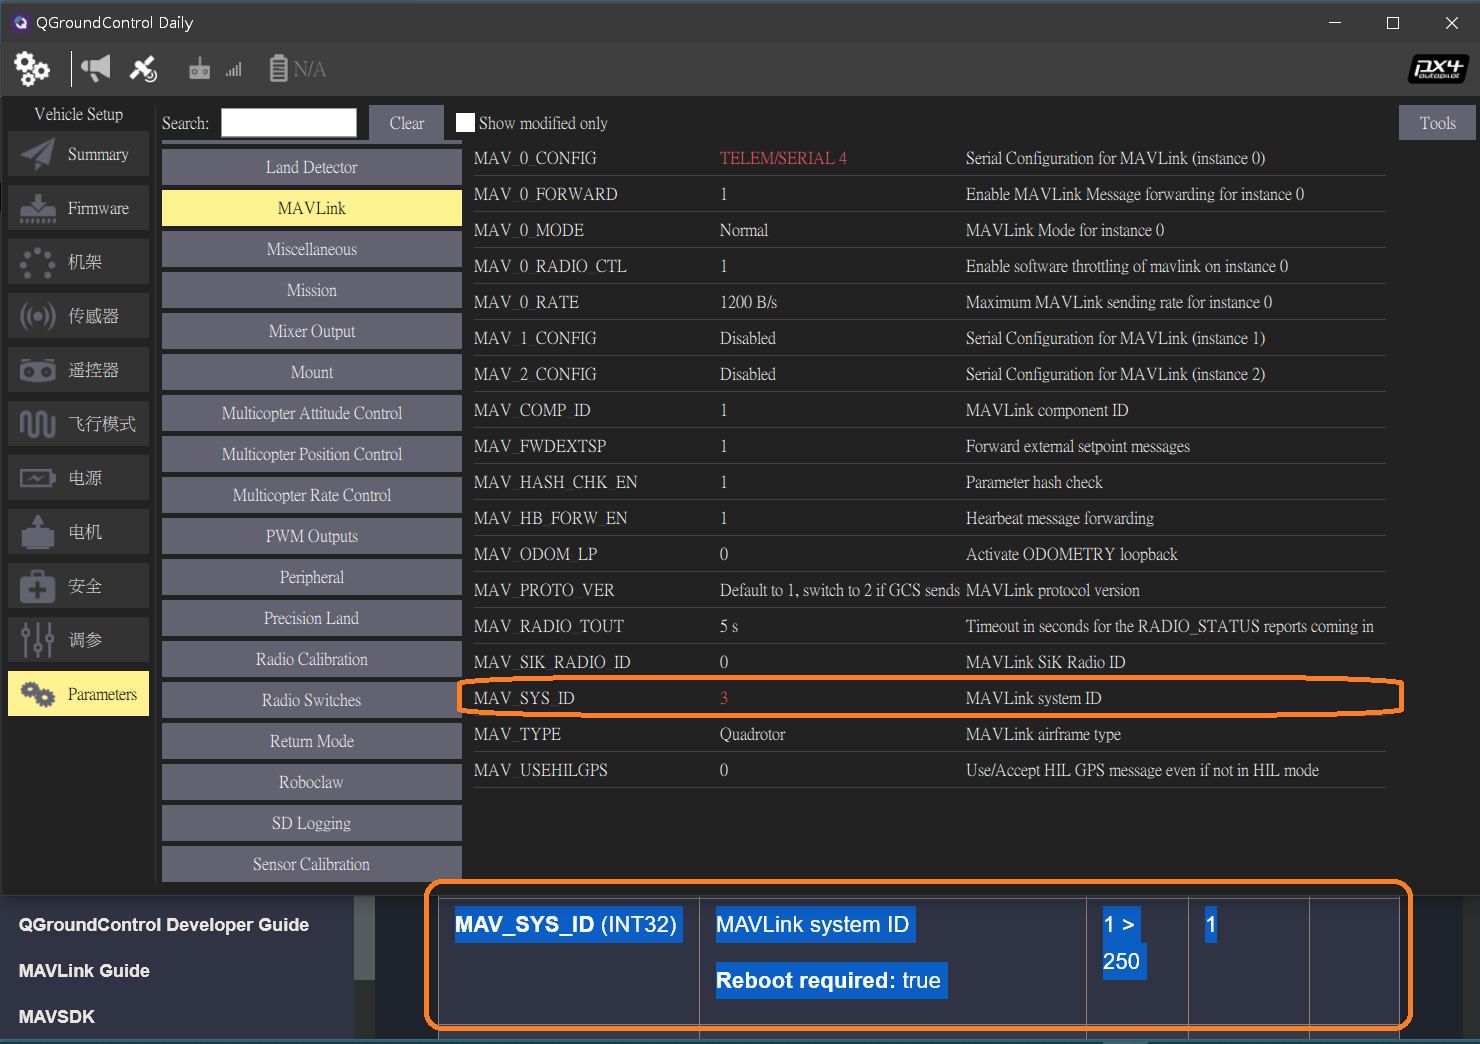Viewport: 1480px width, 1044px height.
Task: Edit MAV_0_CONFIG value TELEM/SERIAL 4
Action: tap(783, 158)
